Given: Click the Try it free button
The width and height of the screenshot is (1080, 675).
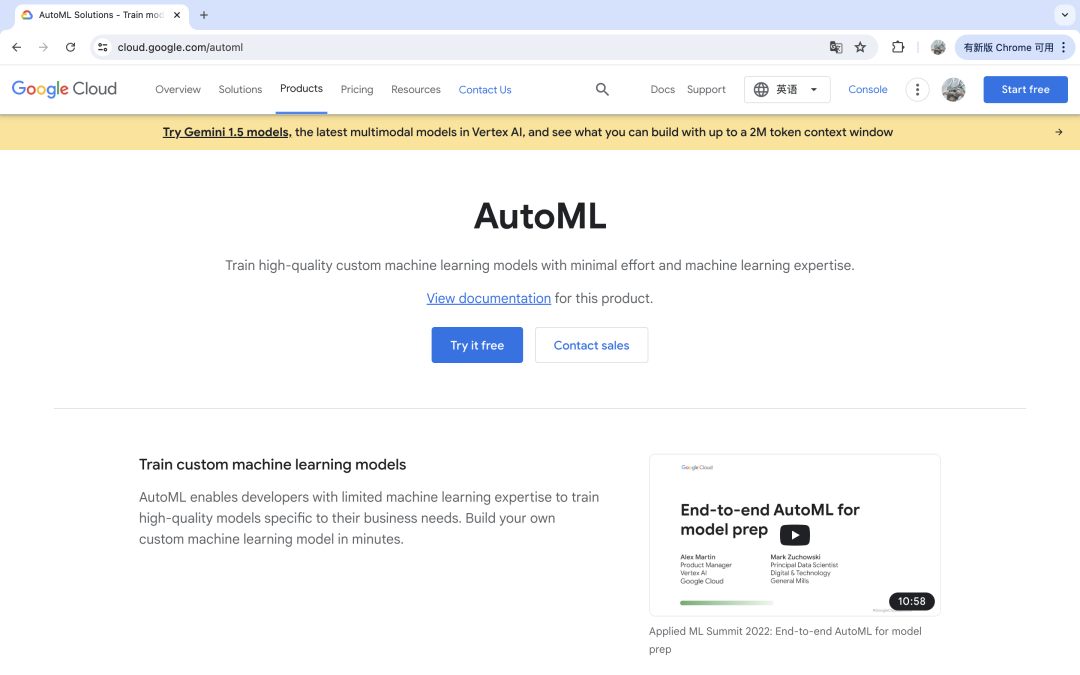Looking at the screenshot, I should tap(477, 345).
